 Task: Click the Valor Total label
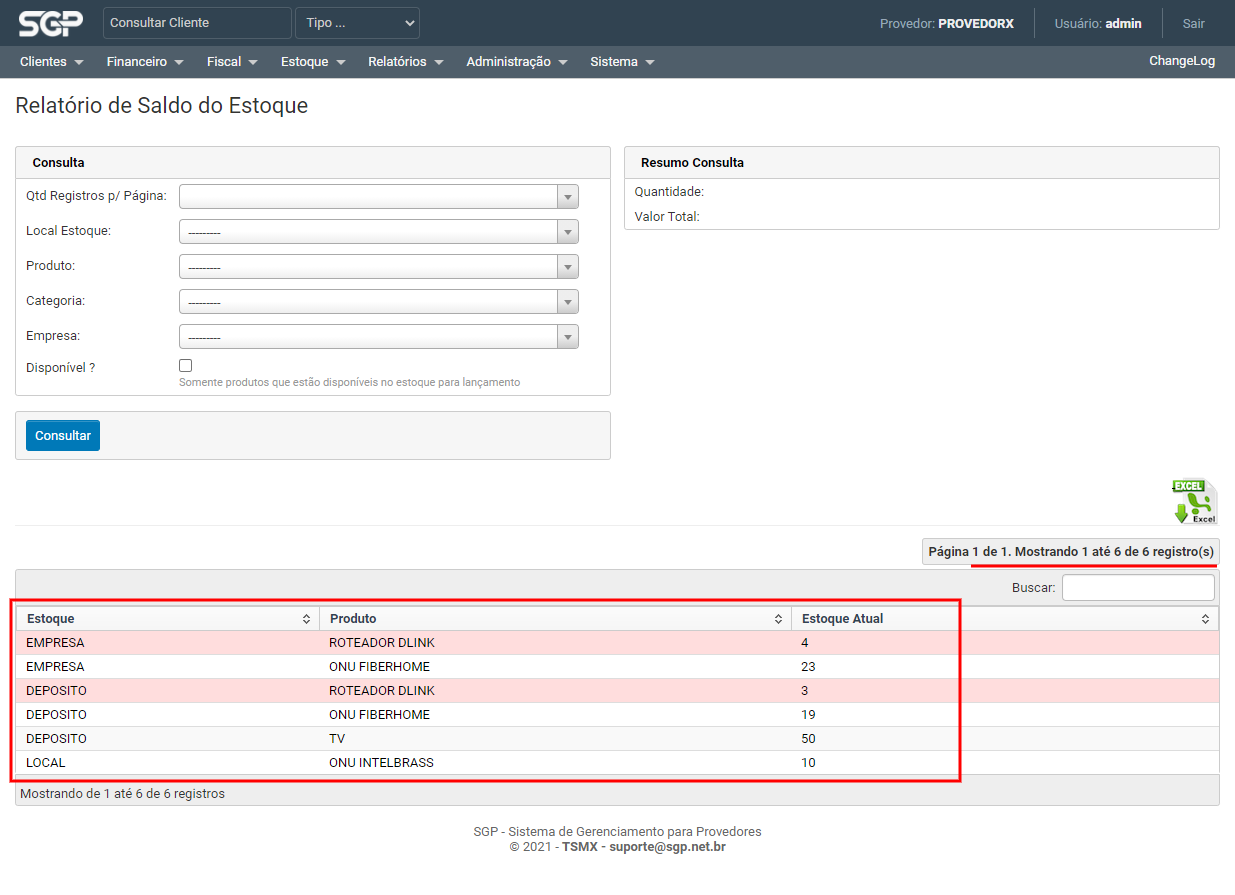667,216
